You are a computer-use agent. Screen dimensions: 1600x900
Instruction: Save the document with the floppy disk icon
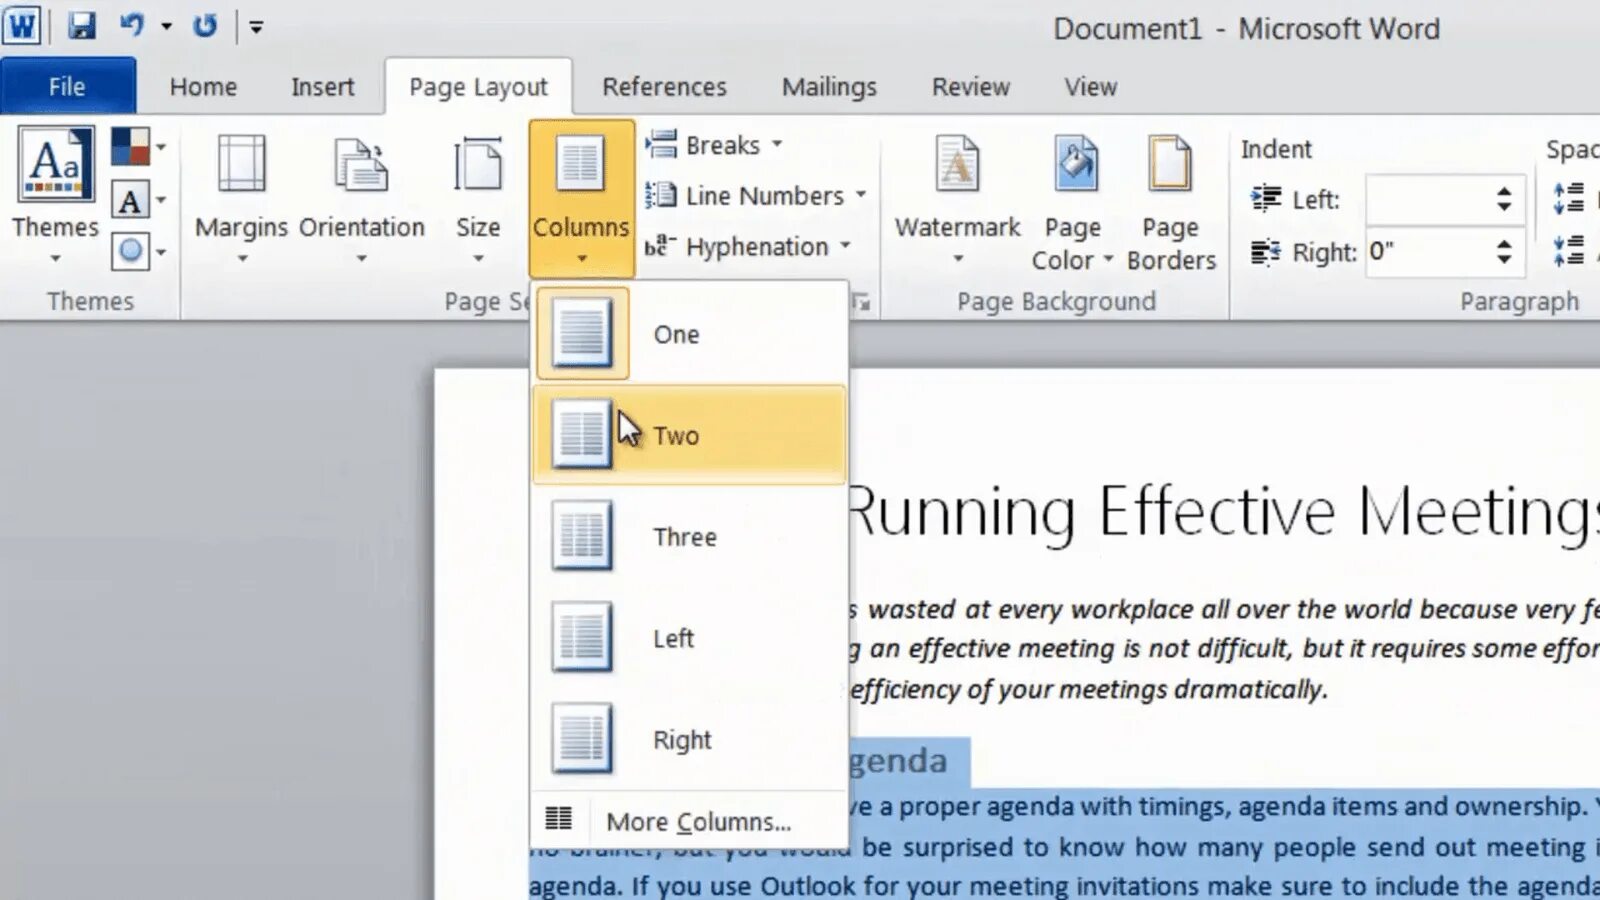(x=81, y=25)
